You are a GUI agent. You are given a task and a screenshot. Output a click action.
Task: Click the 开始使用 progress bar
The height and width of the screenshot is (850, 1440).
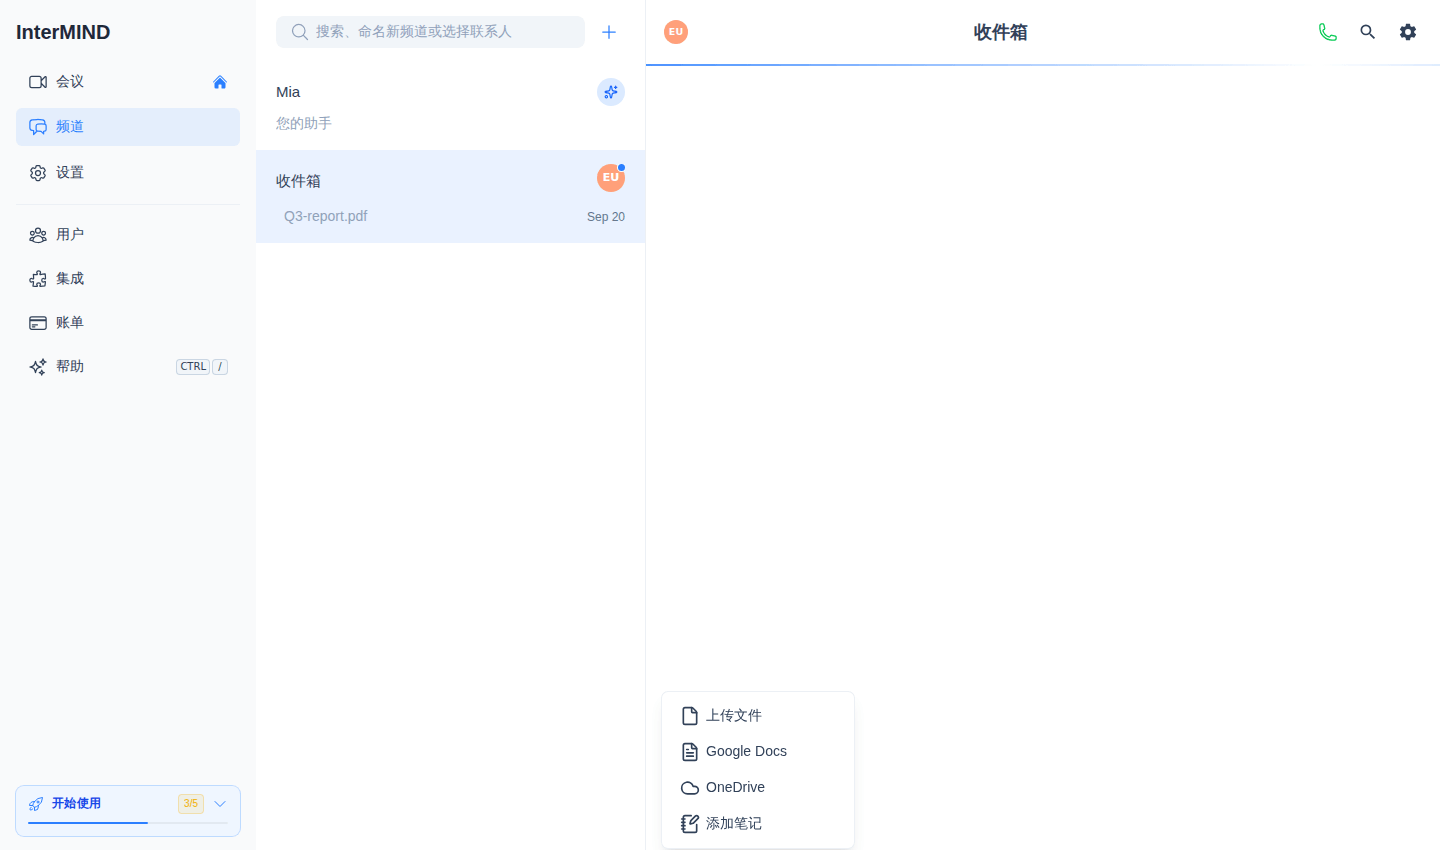pyautogui.click(x=128, y=823)
